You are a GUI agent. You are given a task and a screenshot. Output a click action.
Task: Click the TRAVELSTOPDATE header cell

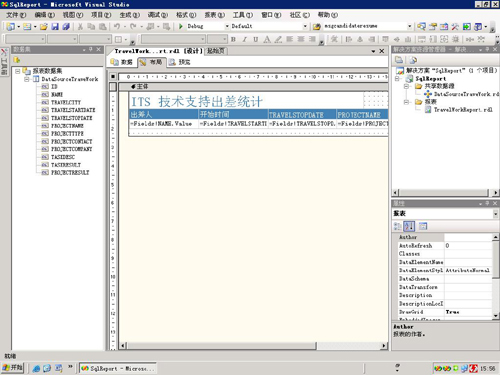click(x=302, y=115)
